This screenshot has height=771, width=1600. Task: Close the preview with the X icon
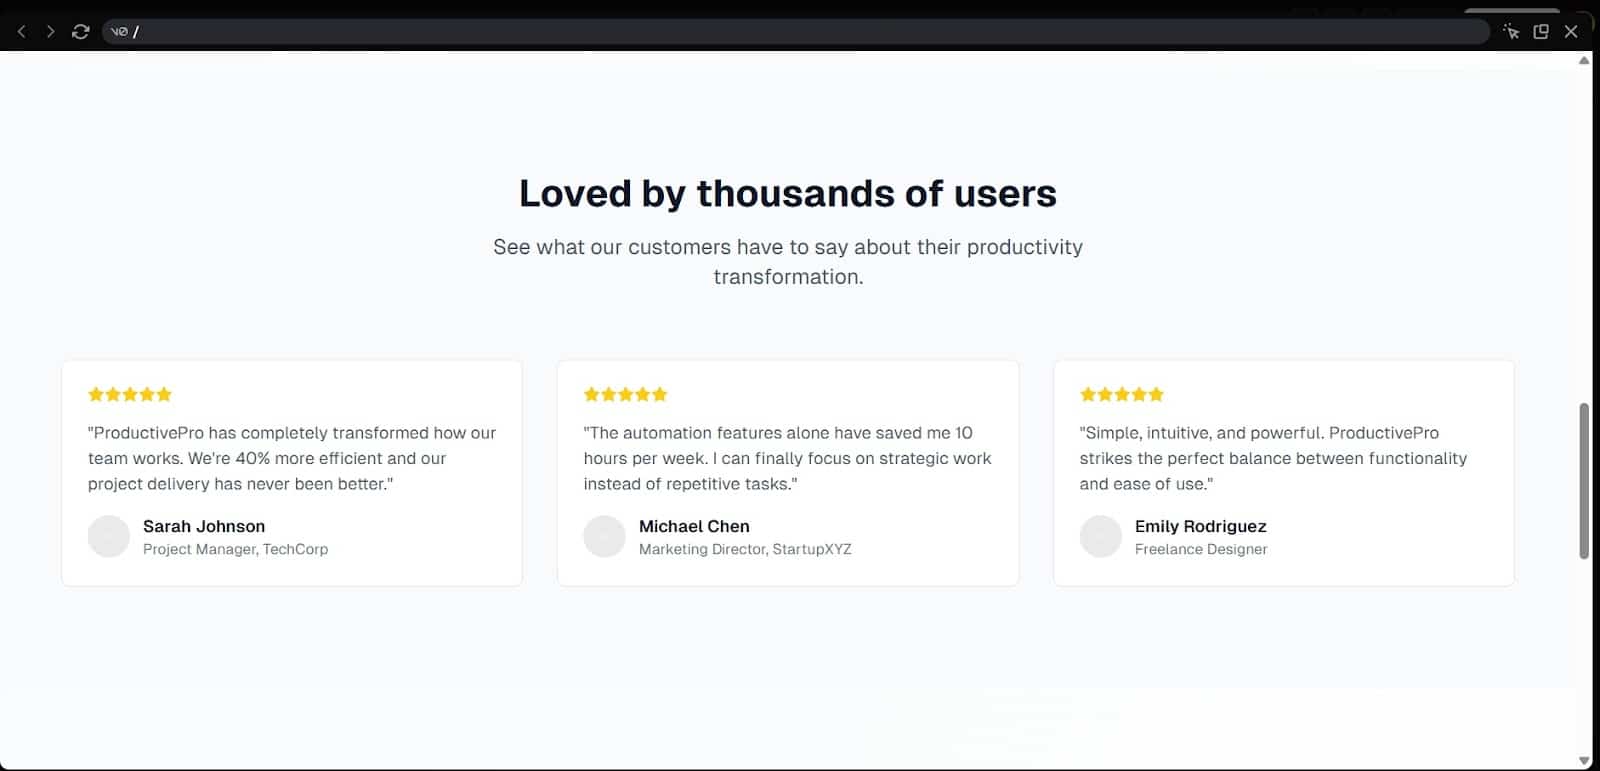(x=1571, y=32)
